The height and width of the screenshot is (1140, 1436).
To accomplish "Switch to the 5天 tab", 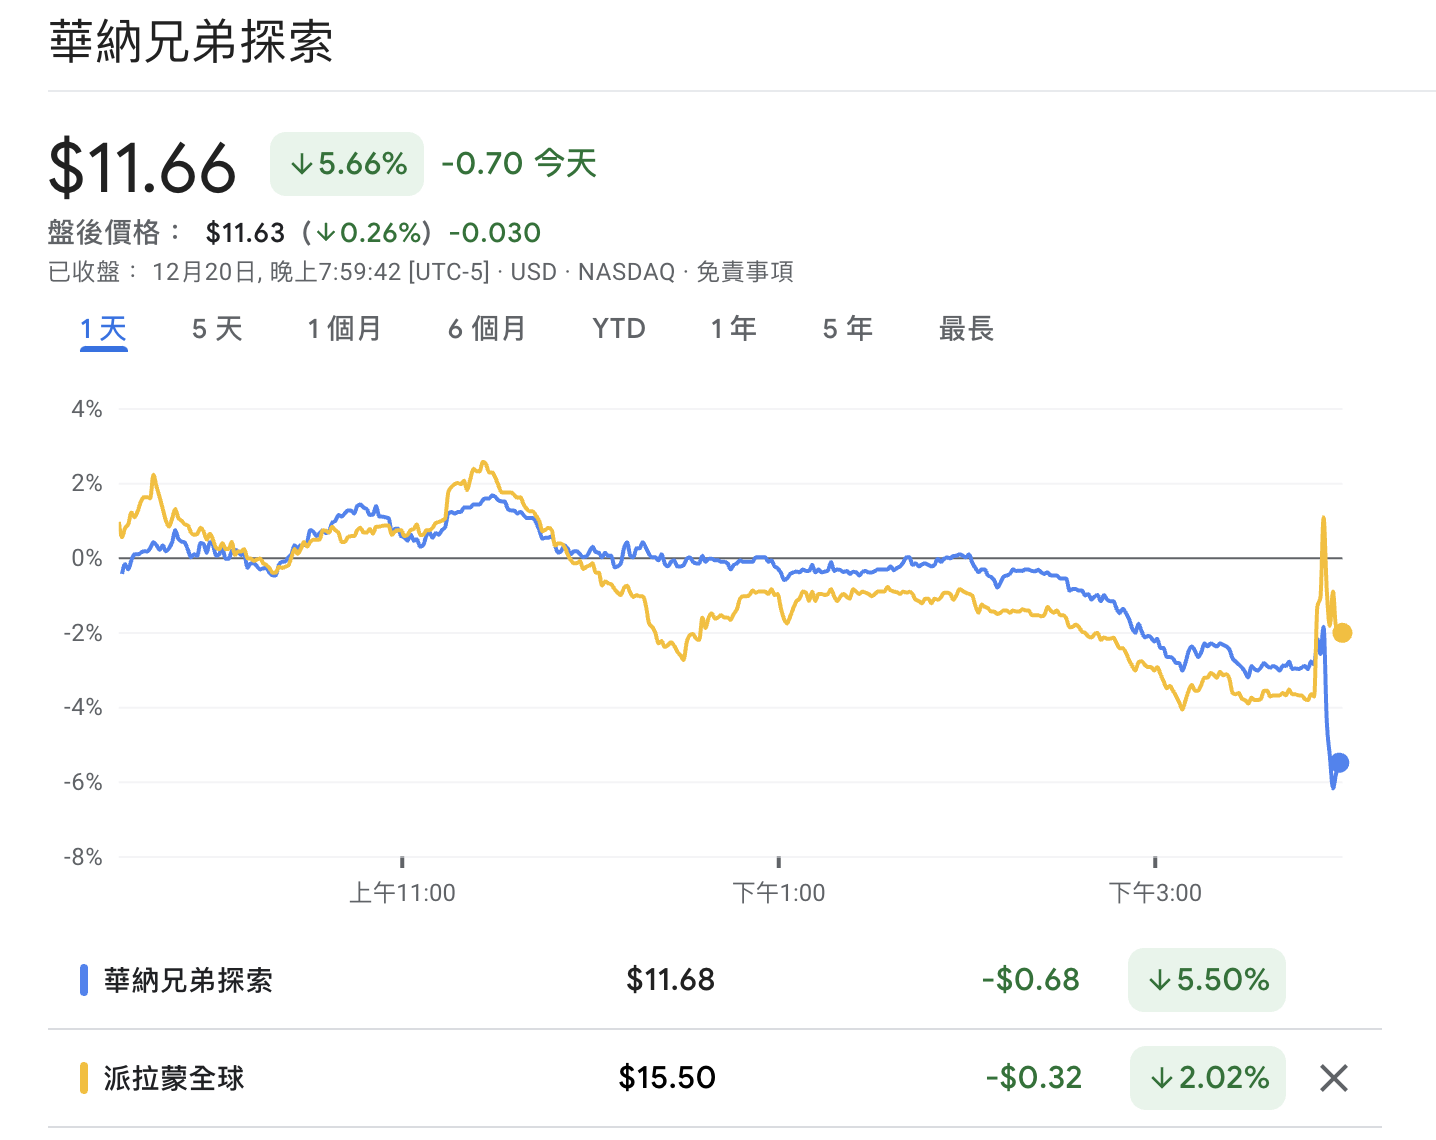I will pos(217,329).
